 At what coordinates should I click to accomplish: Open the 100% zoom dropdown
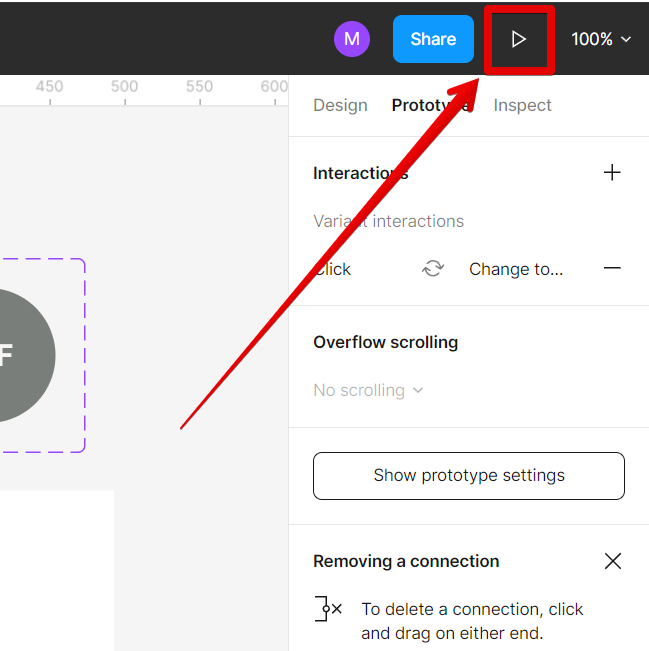601,39
